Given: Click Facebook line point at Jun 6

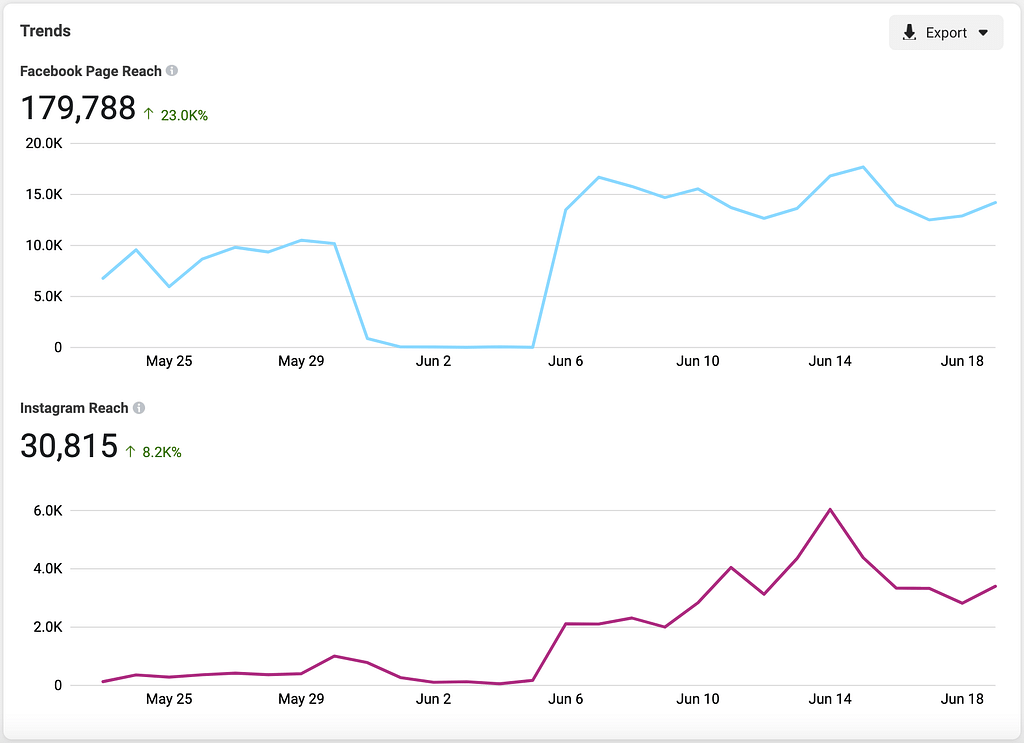Looking at the screenshot, I should point(566,210).
